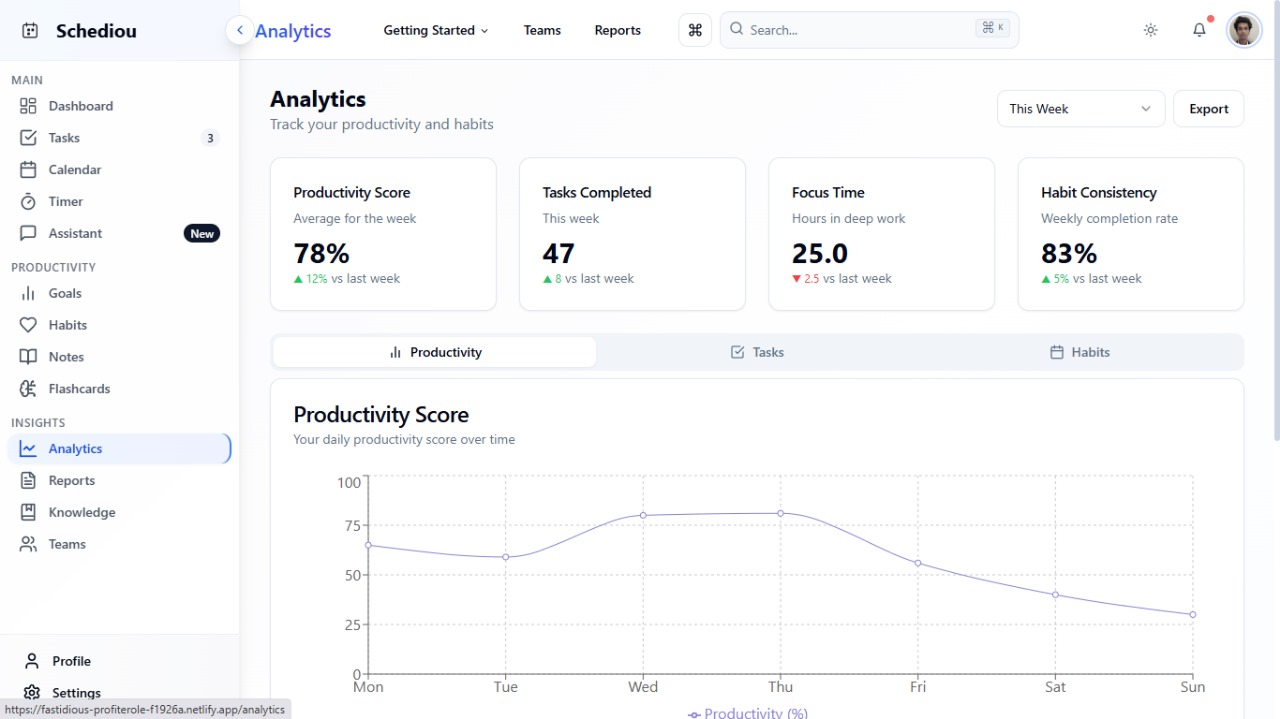Open Goals in the sidebar
Viewport: 1280px width, 719px height.
pyautogui.click(x=120, y=293)
